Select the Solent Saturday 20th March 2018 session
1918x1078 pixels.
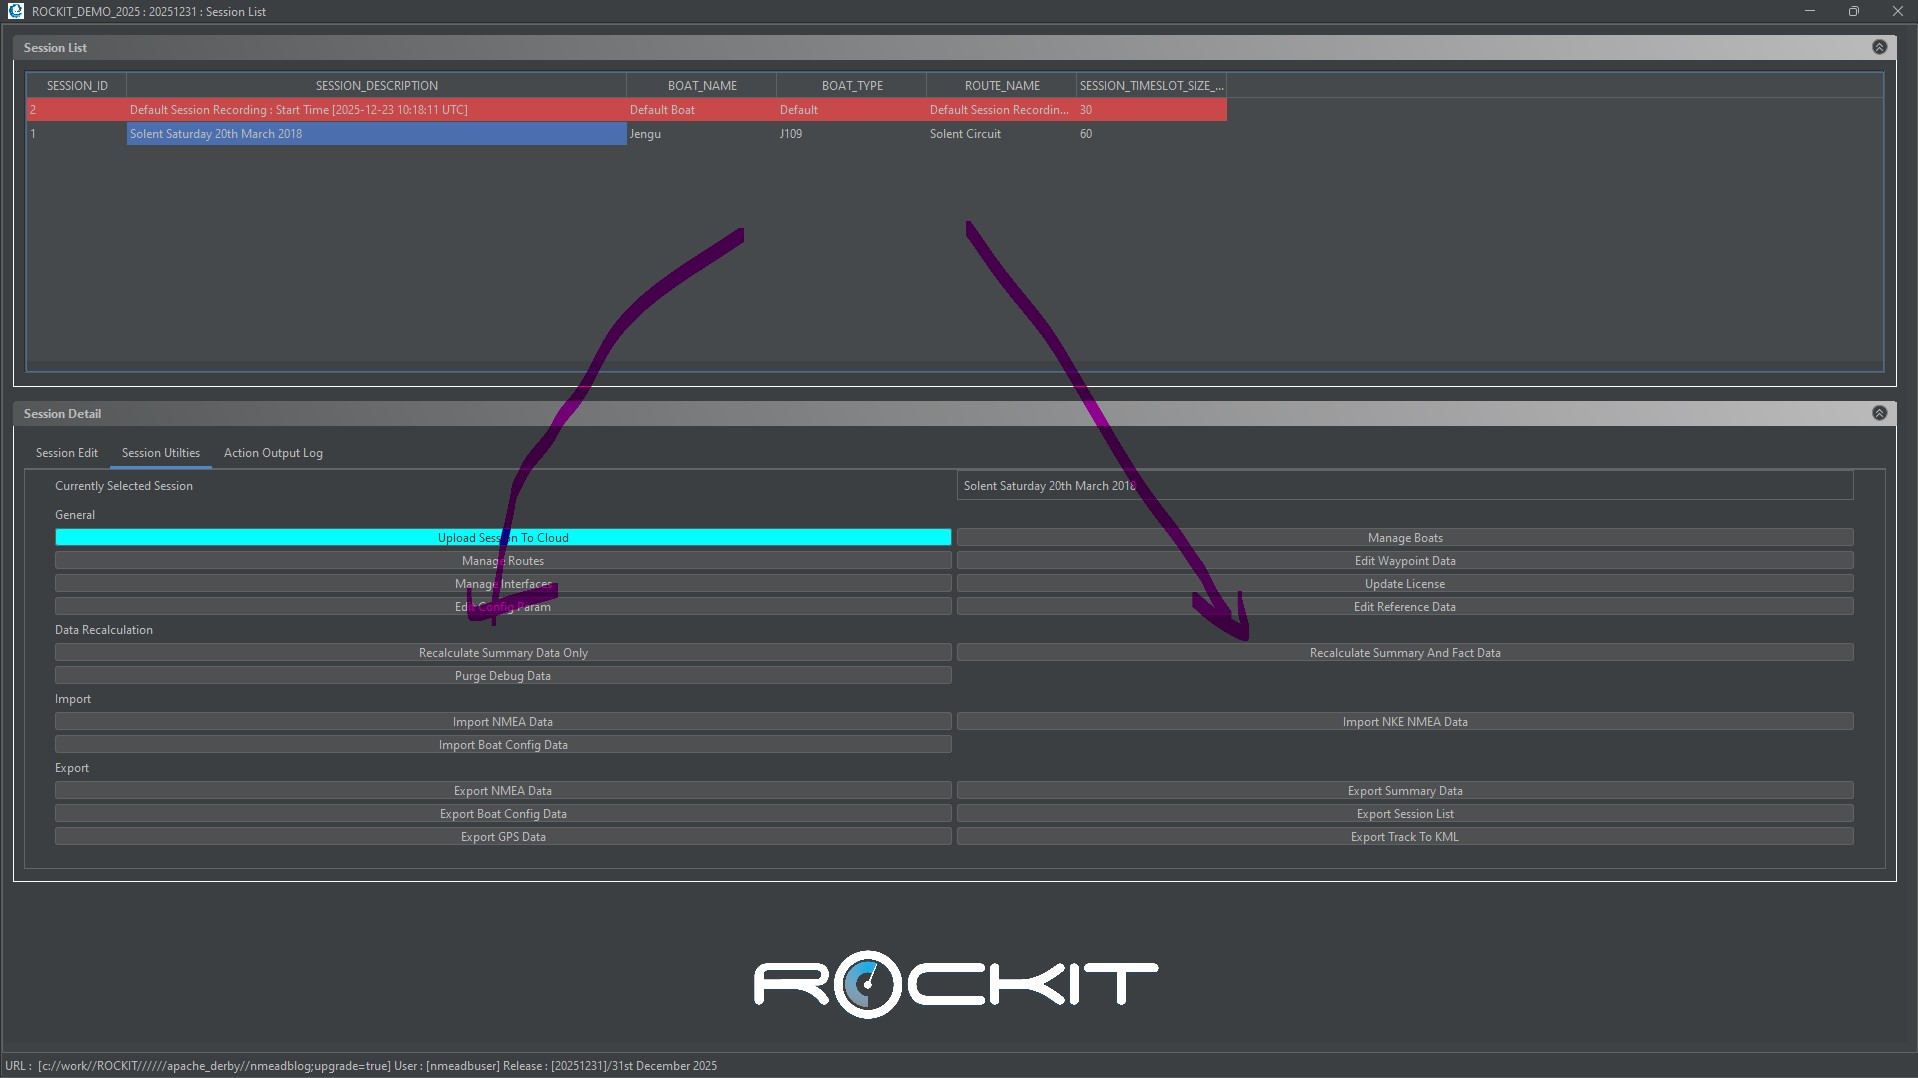coord(376,134)
